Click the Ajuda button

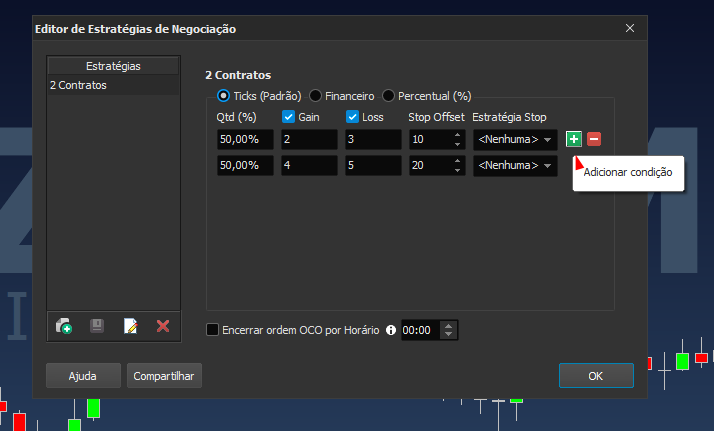tap(83, 376)
